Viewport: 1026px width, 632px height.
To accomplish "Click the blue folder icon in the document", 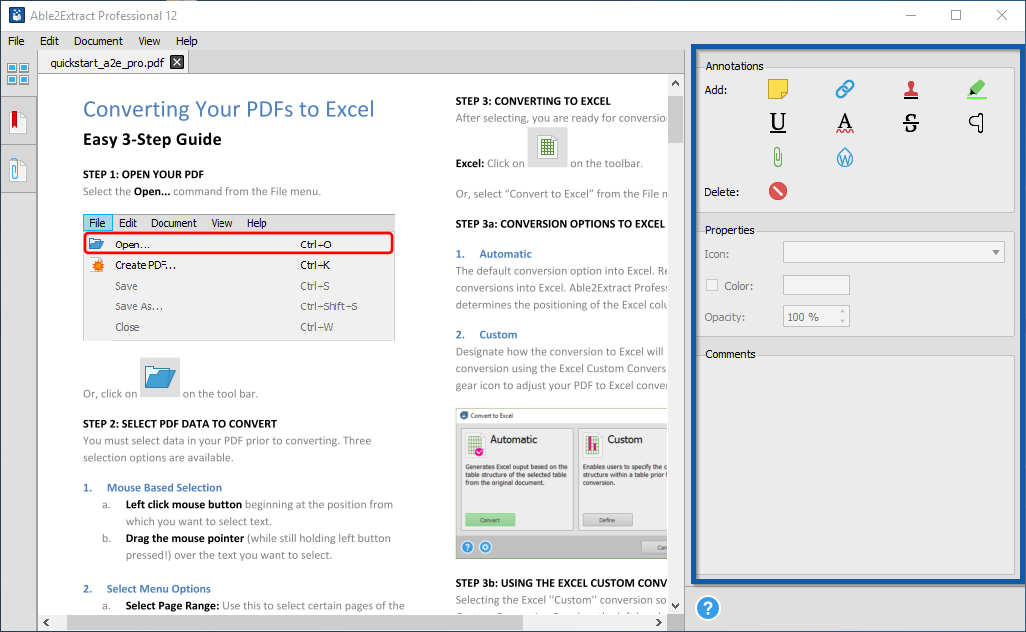I will (x=160, y=377).
